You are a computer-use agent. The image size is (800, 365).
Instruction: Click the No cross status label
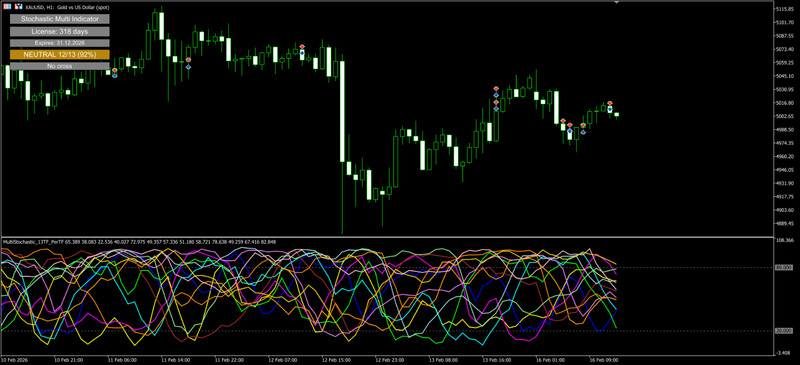(59, 66)
